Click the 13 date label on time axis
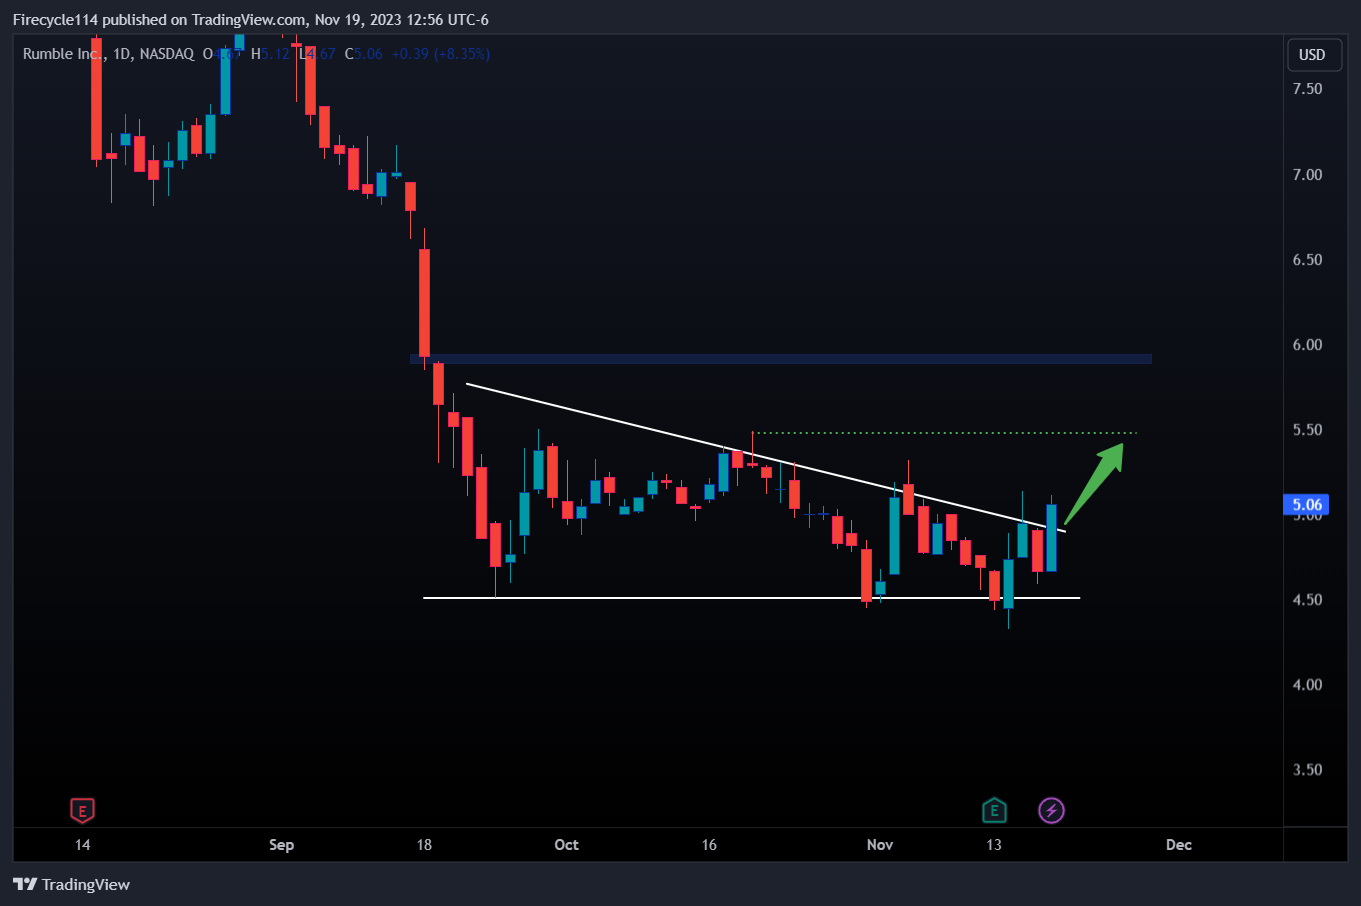 993,845
